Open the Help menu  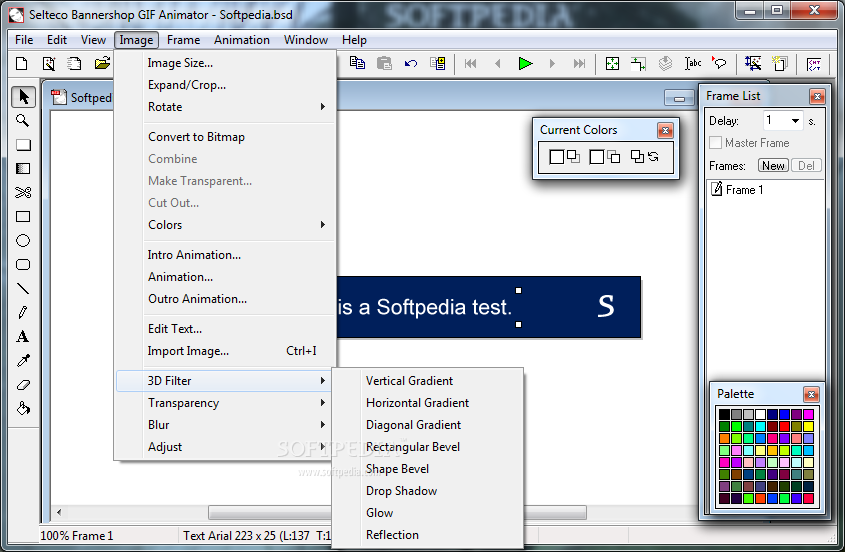point(354,40)
